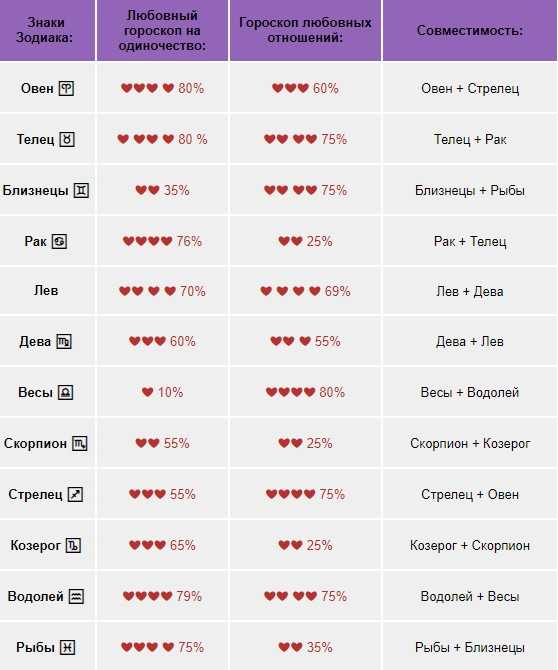Click the Aries zodiac symbol icon
The image size is (558, 670).
pos(66,88)
